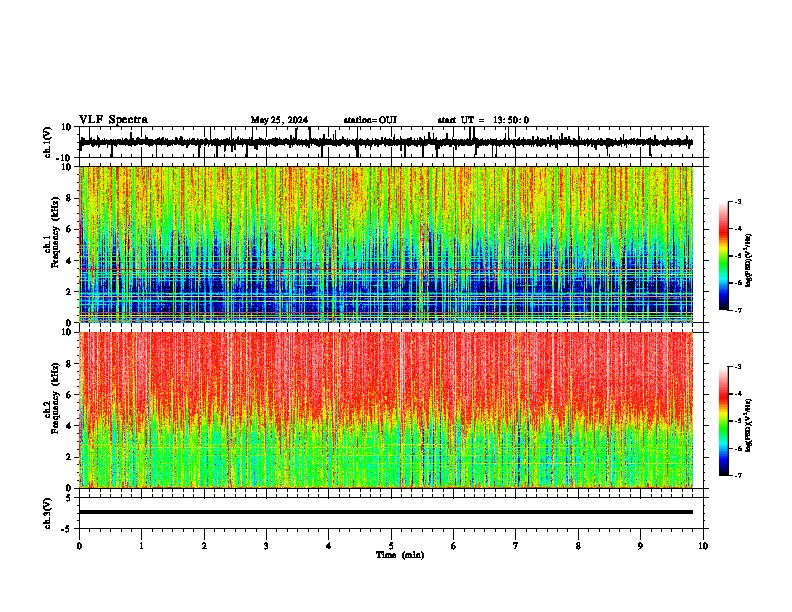Click the ch.3 flat black trace
Screen dimensions: 792x612
tap(386, 512)
